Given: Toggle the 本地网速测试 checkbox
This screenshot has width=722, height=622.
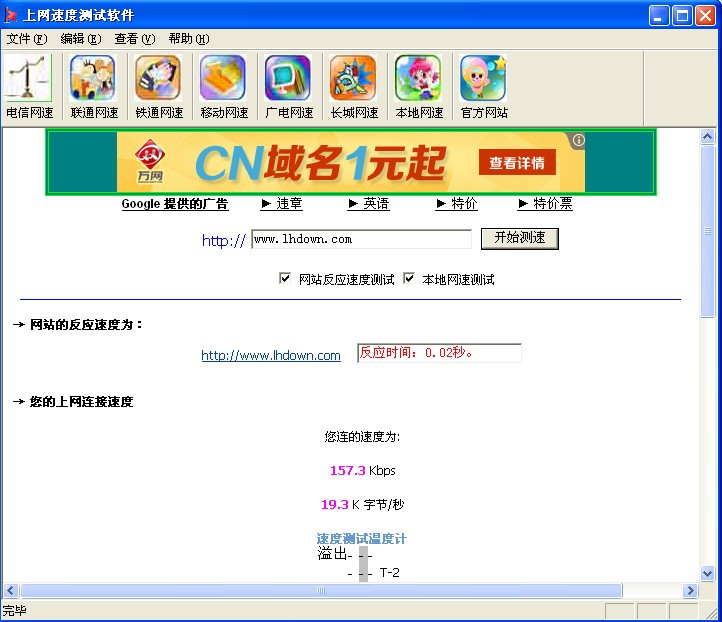Looking at the screenshot, I should click(x=408, y=278).
